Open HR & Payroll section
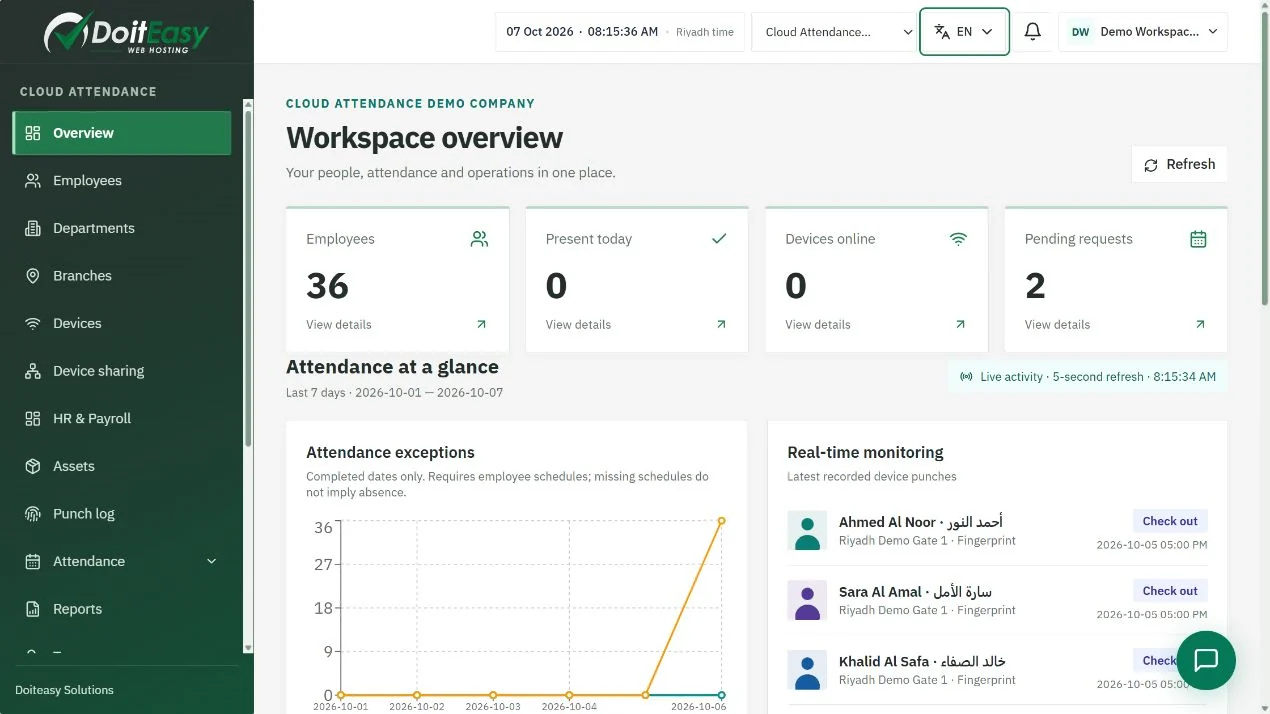The height and width of the screenshot is (714, 1270). click(121, 419)
